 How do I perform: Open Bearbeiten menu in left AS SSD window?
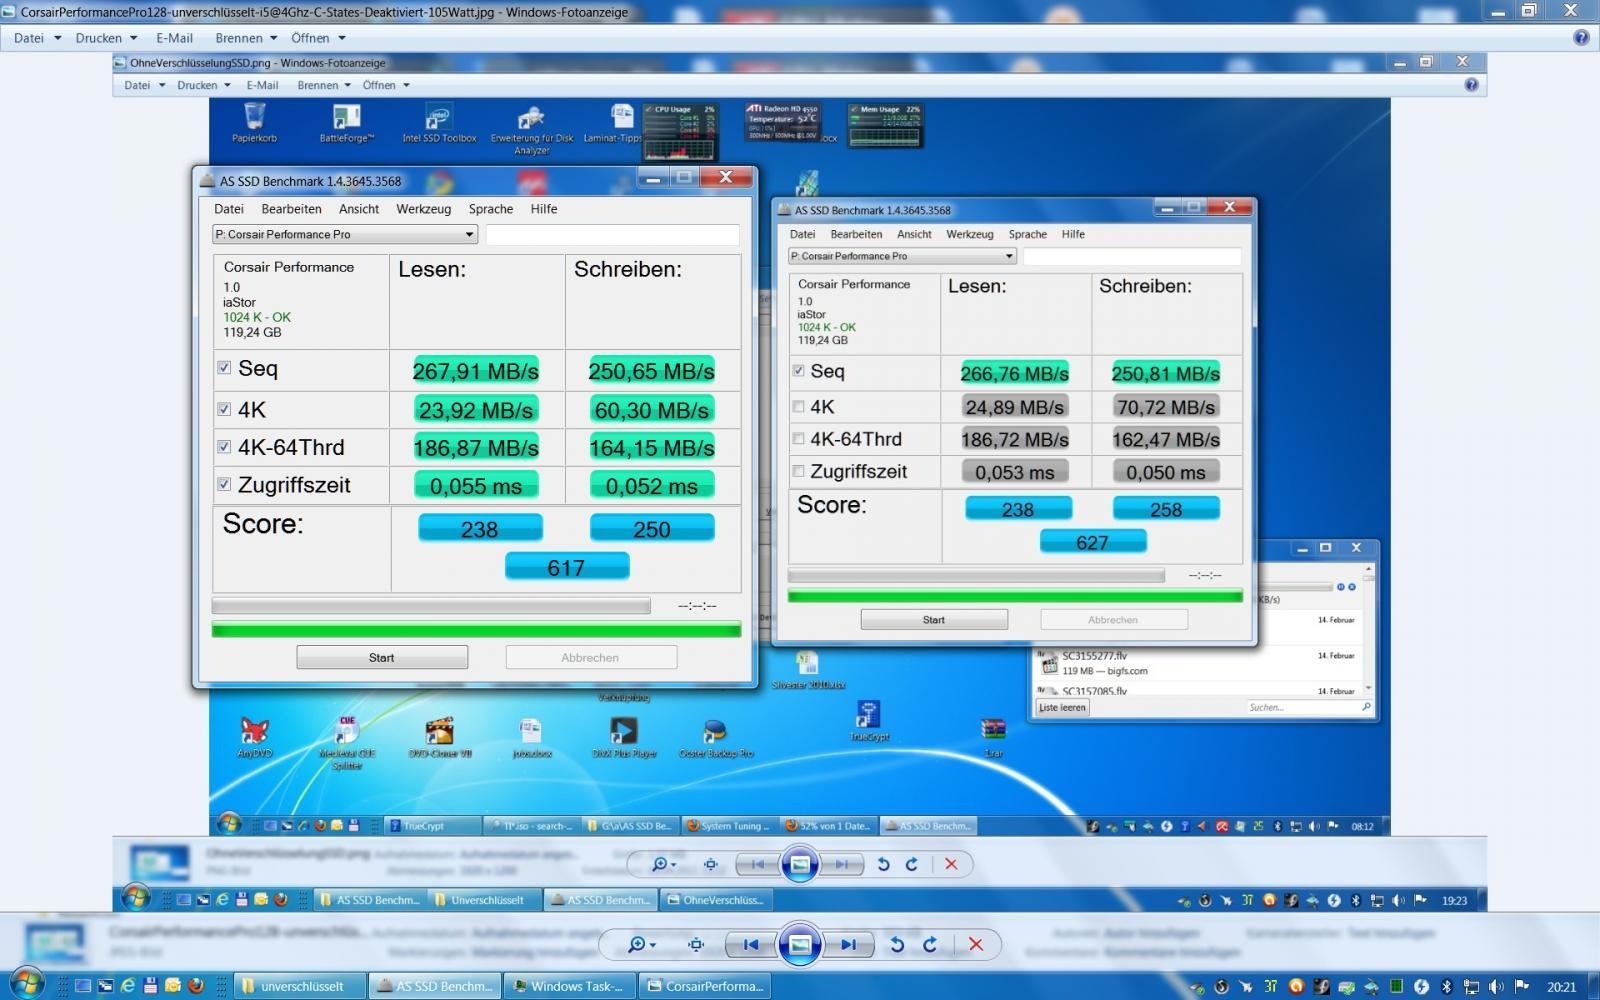click(x=291, y=209)
